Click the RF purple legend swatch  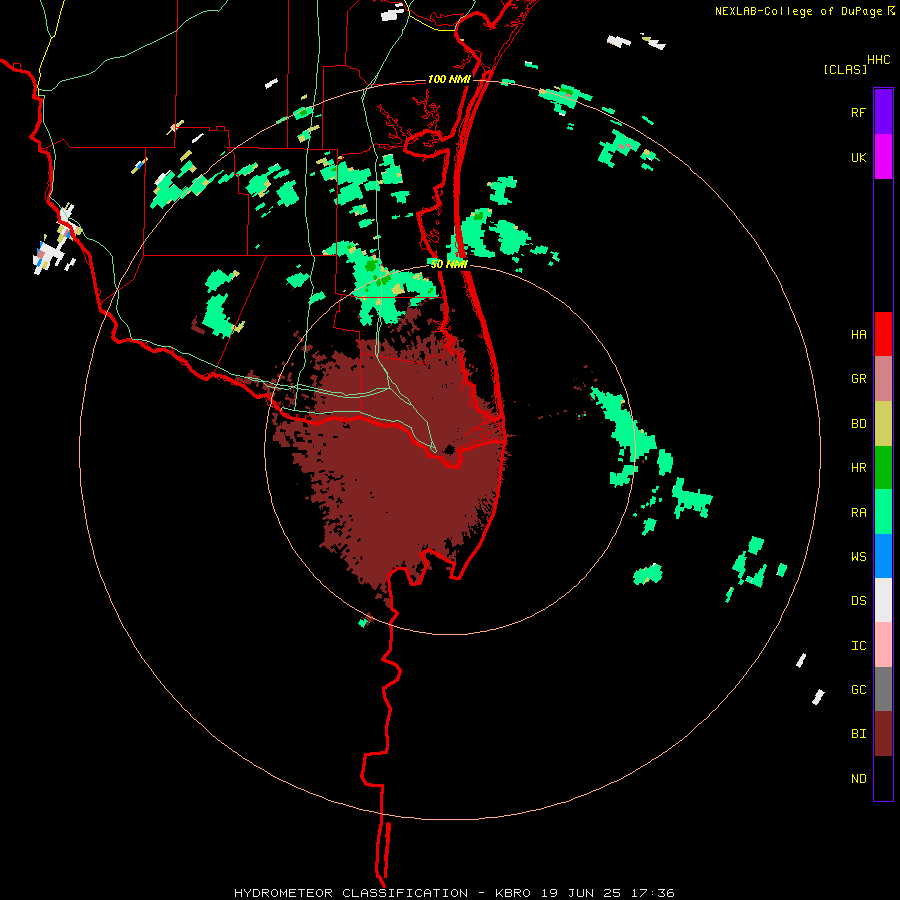883,112
